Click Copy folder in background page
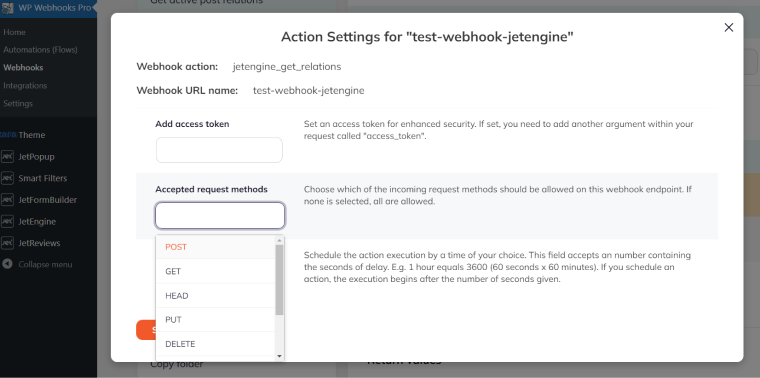The height and width of the screenshot is (378, 760). tap(177, 364)
